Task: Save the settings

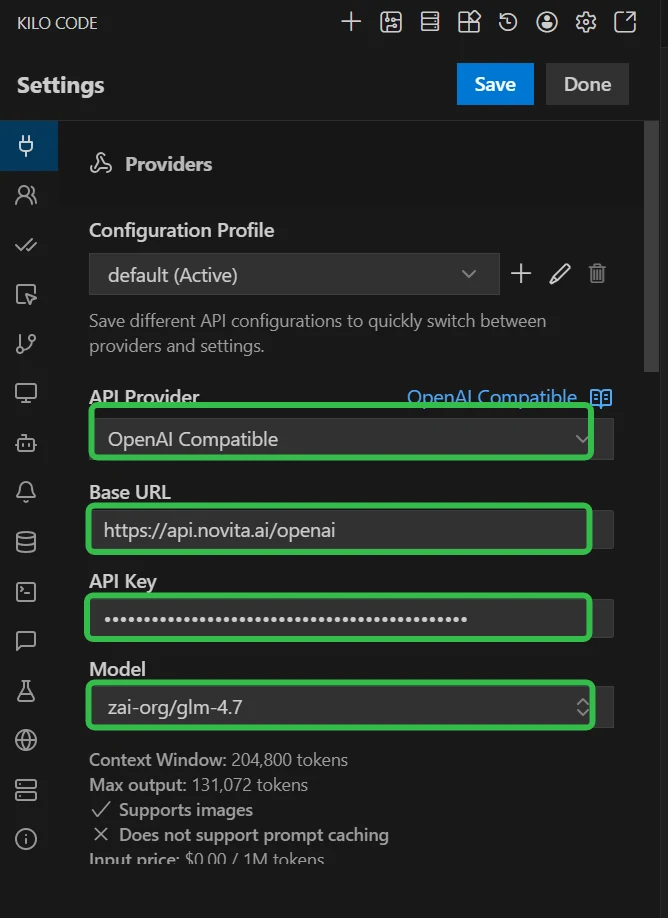Action: tap(495, 84)
